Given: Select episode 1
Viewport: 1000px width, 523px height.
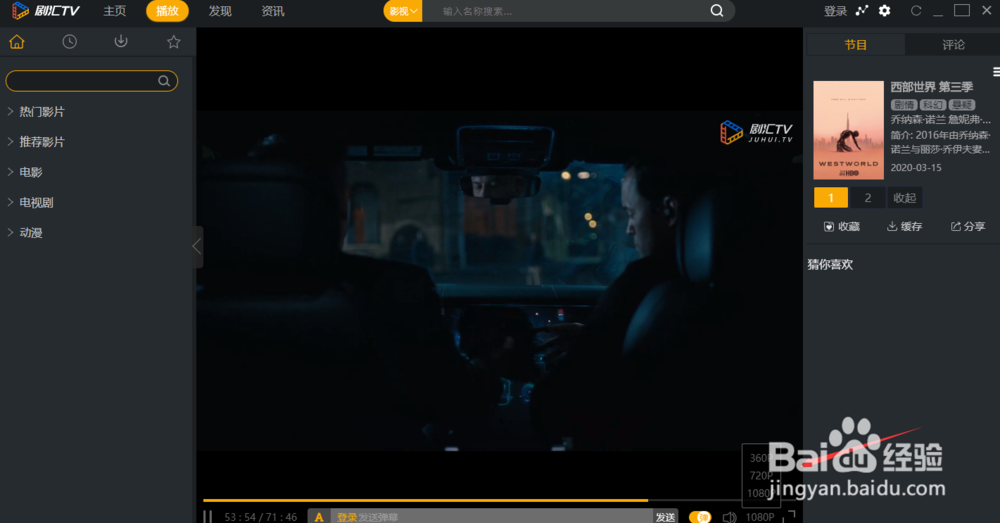Looking at the screenshot, I should [830, 198].
